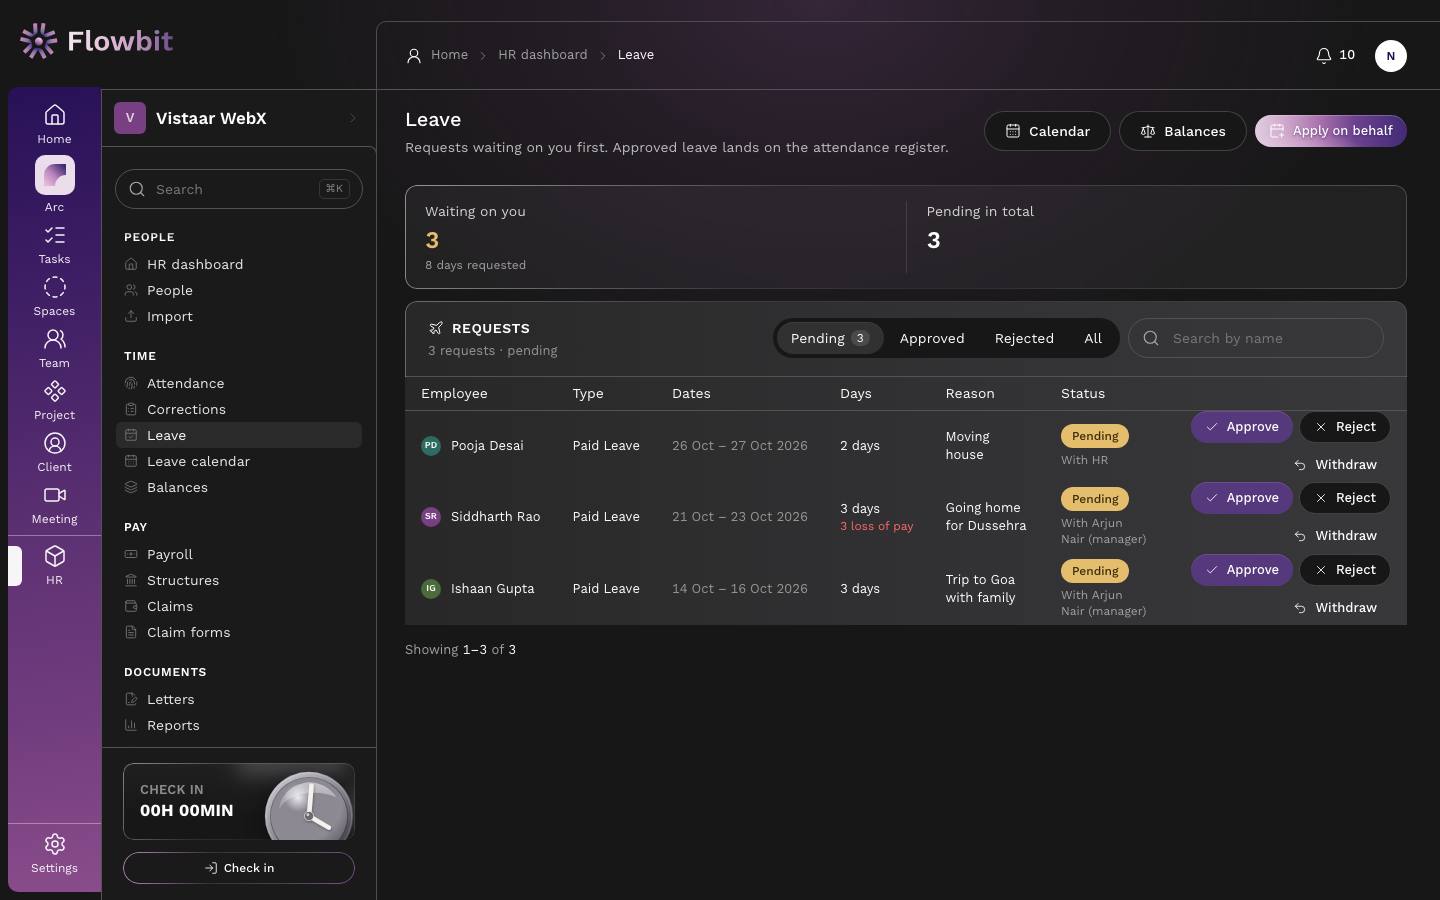Open Claim forms in sidebar
1440x900 pixels.
pyautogui.click(x=239, y=632)
